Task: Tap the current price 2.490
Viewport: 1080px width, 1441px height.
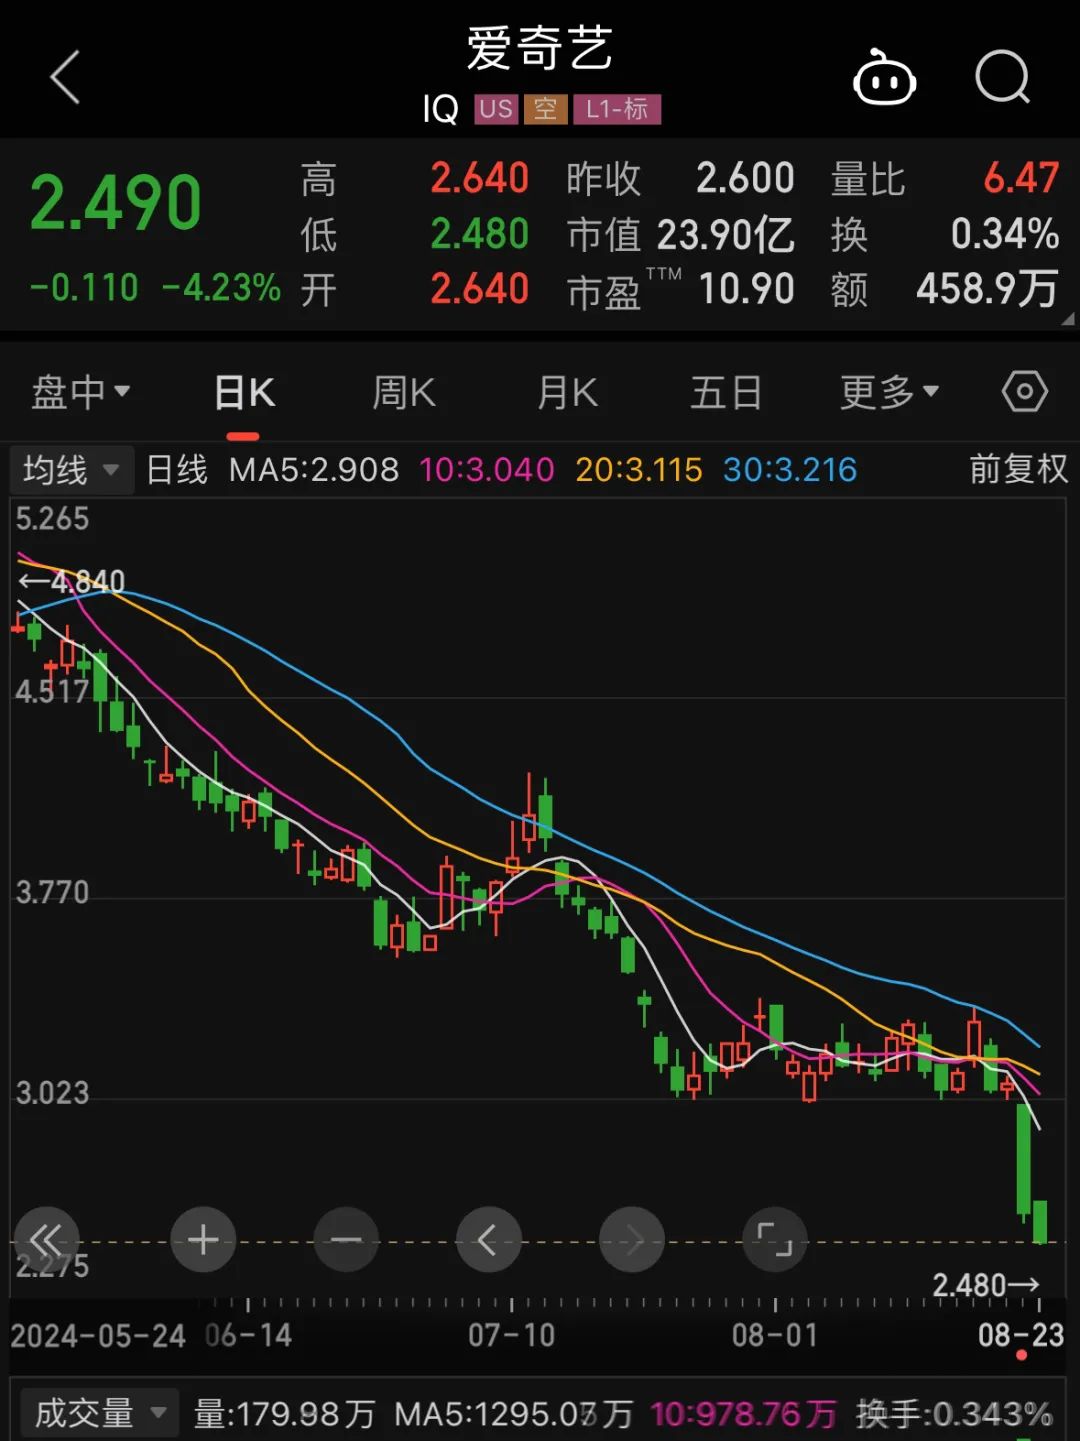Action: [x=116, y=203]
